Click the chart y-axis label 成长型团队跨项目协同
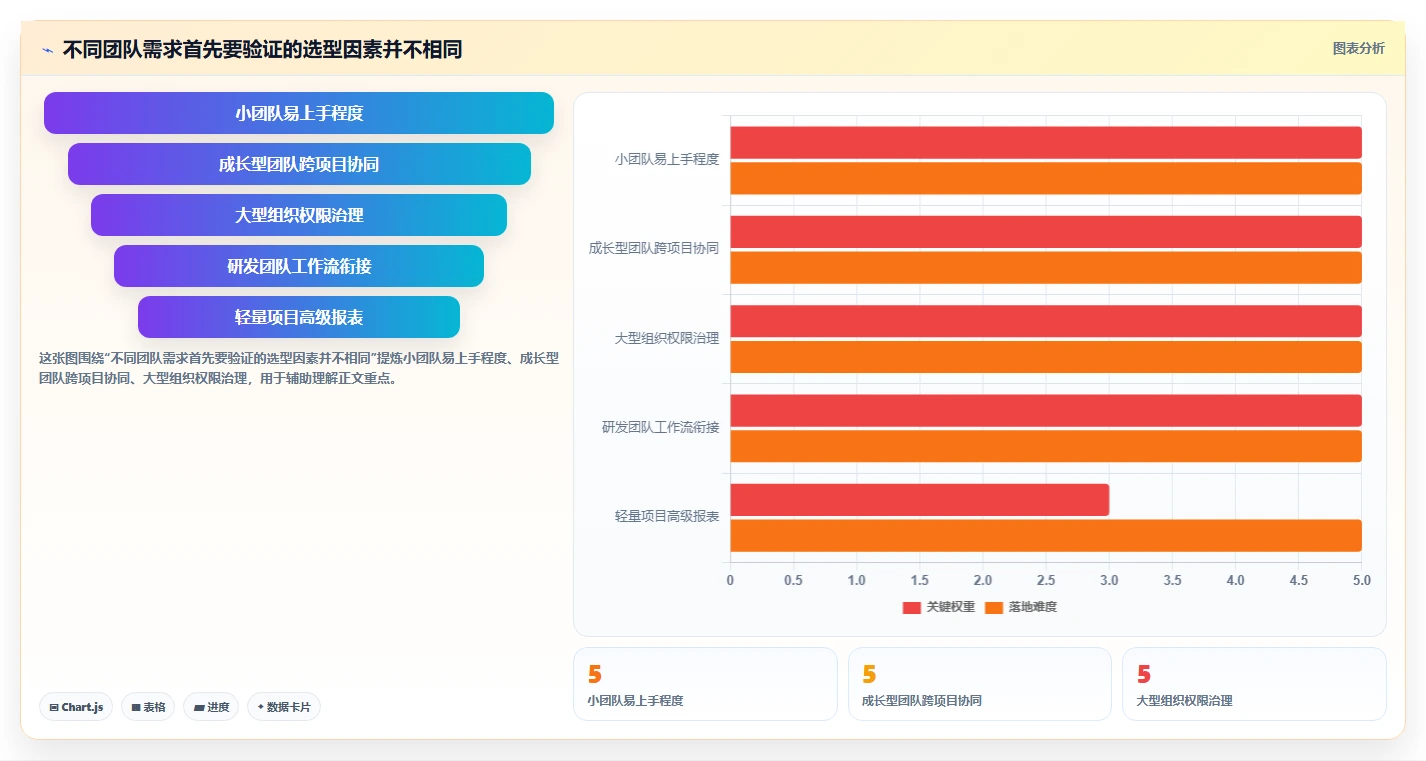1426x761 pixels. pos(654,249)
